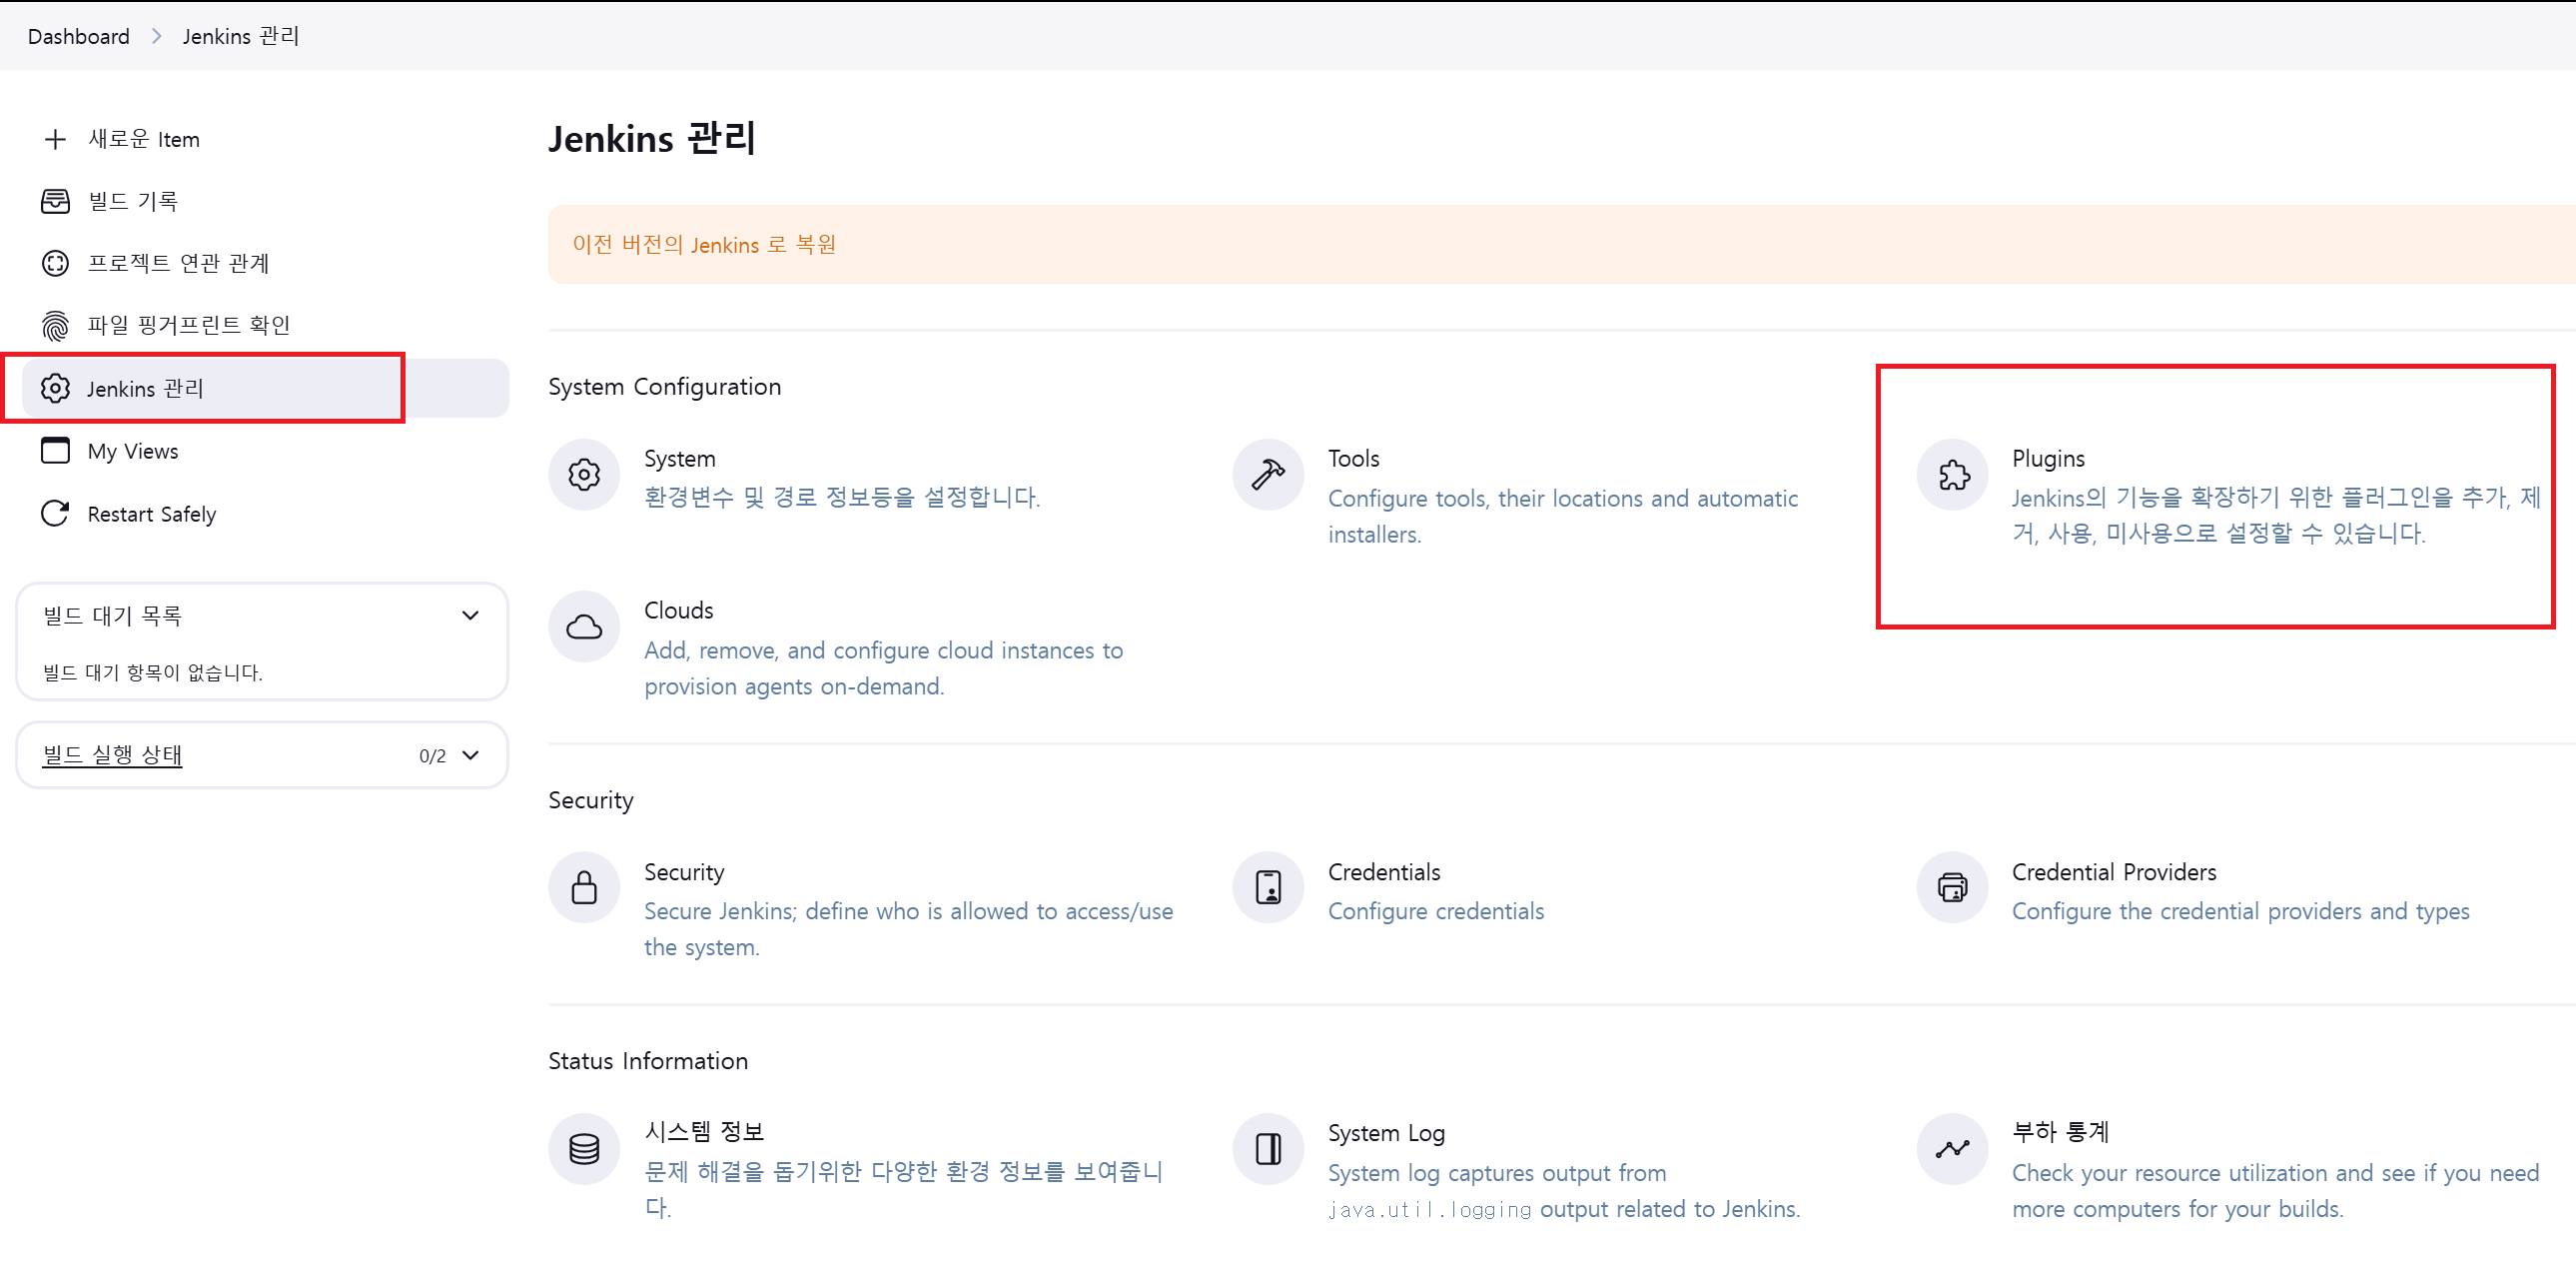Screen dimensions: 2576x1263
Task: Click the Clouds cloud icon
Action: tap(584, 627)
